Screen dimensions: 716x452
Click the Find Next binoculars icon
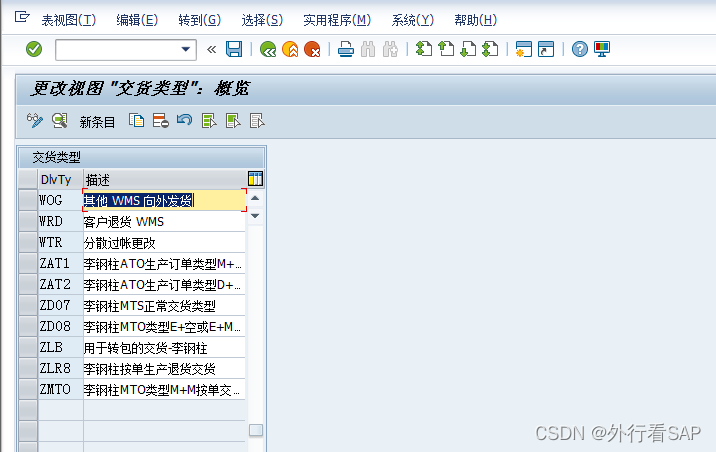(390, 49)
